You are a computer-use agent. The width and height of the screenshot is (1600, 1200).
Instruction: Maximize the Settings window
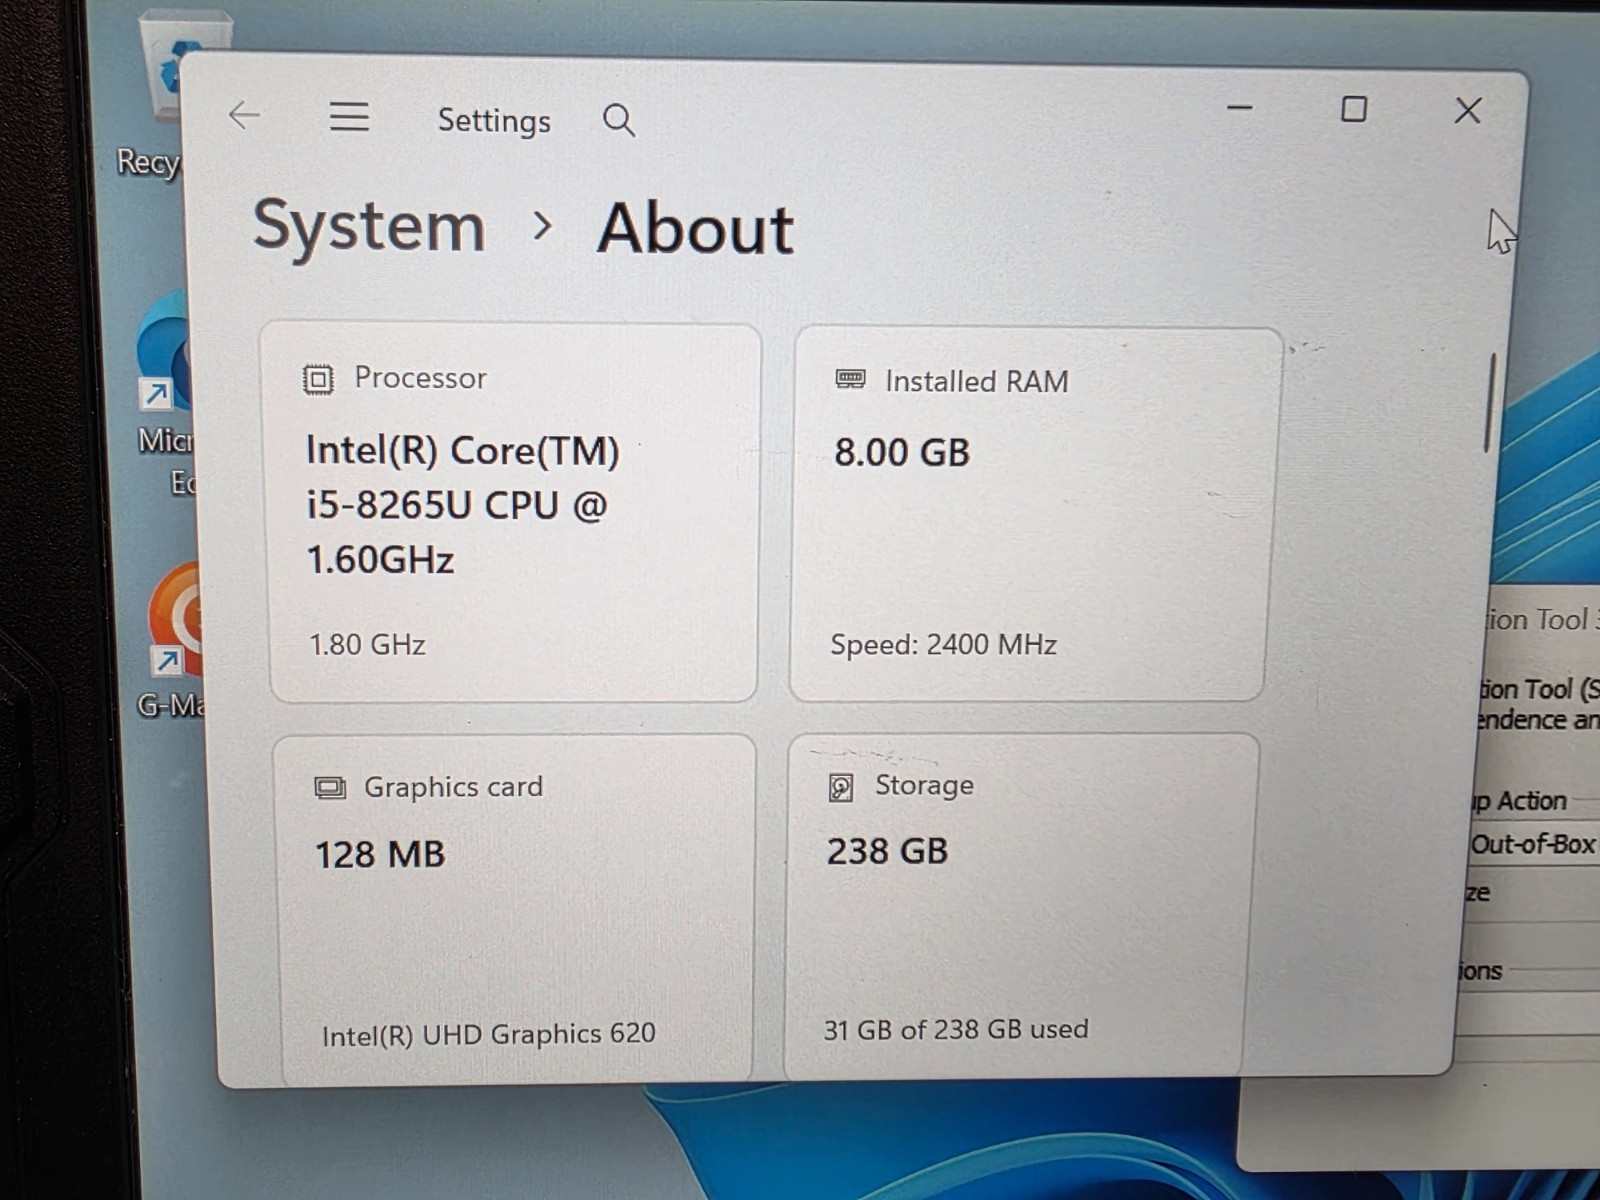(1354, 109)
